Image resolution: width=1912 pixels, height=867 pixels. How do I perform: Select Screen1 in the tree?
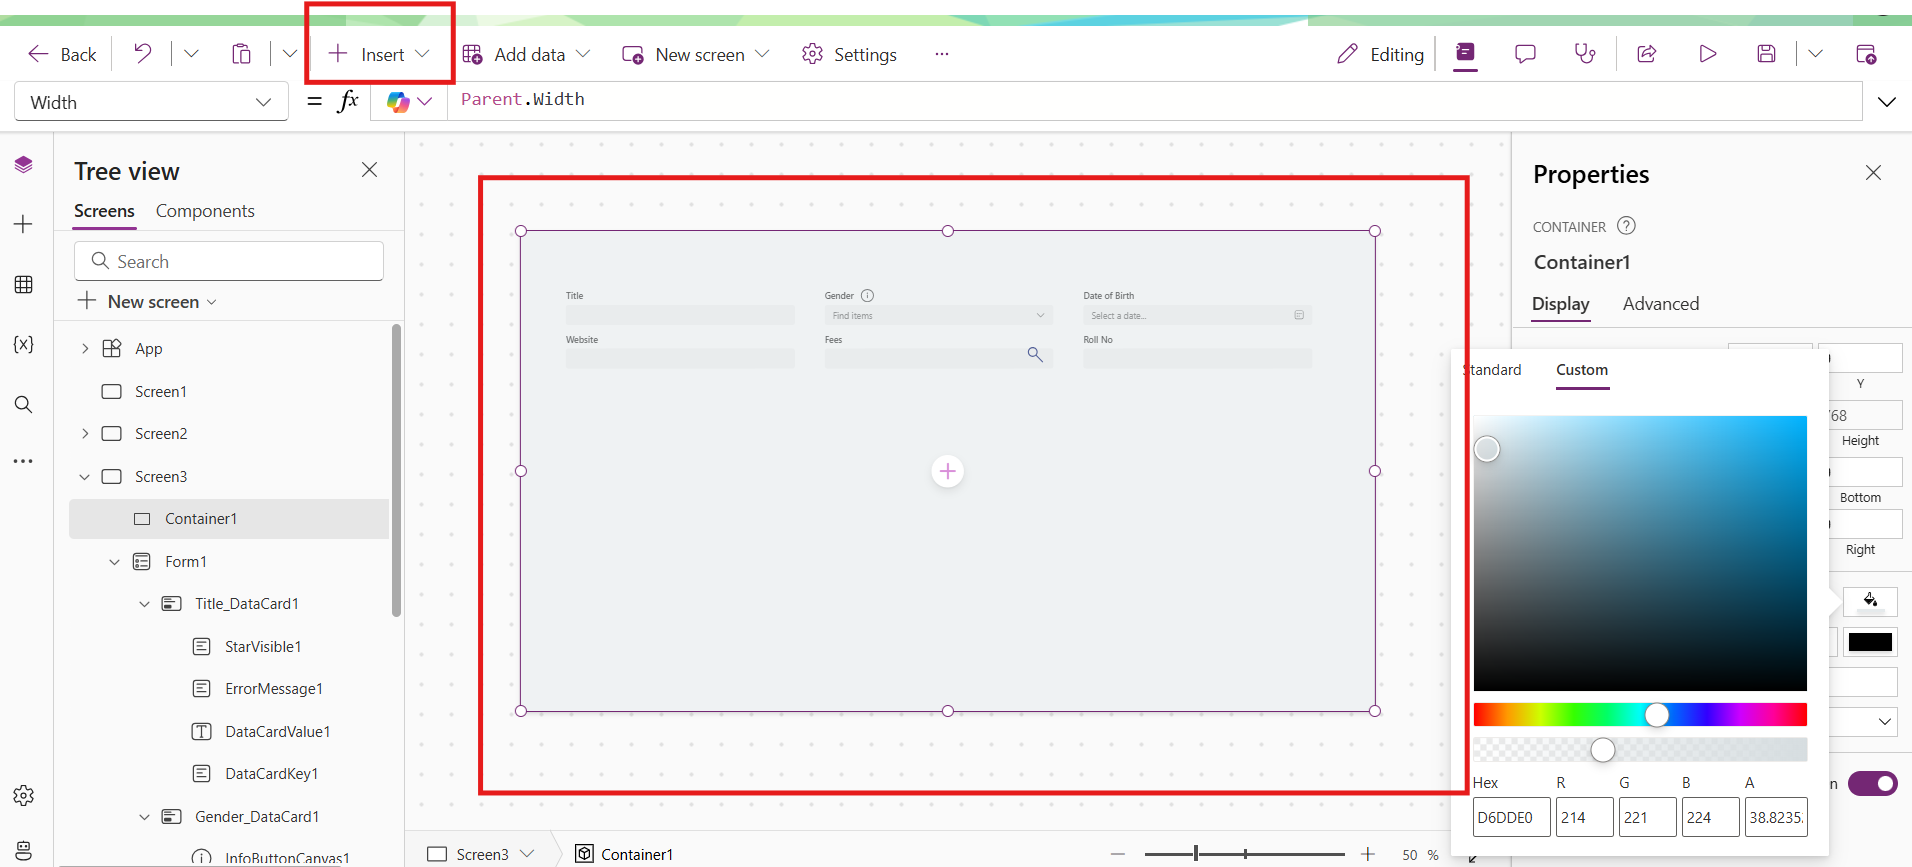(161, 391)
